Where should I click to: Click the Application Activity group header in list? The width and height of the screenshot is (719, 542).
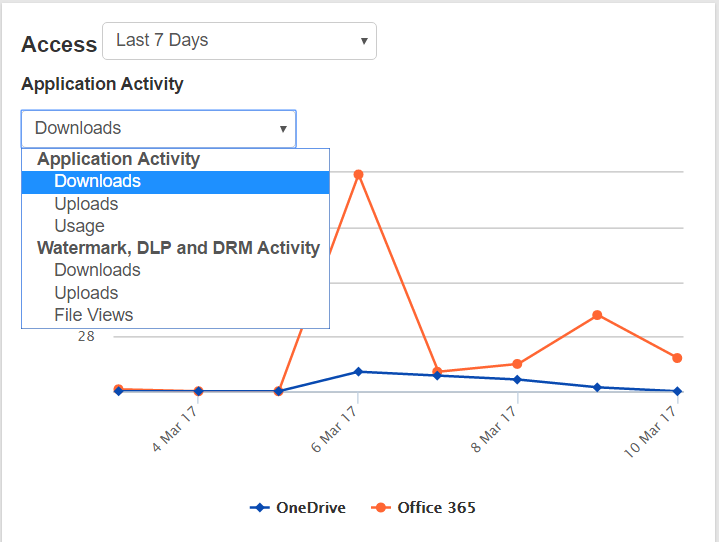(x=119, y=159)
